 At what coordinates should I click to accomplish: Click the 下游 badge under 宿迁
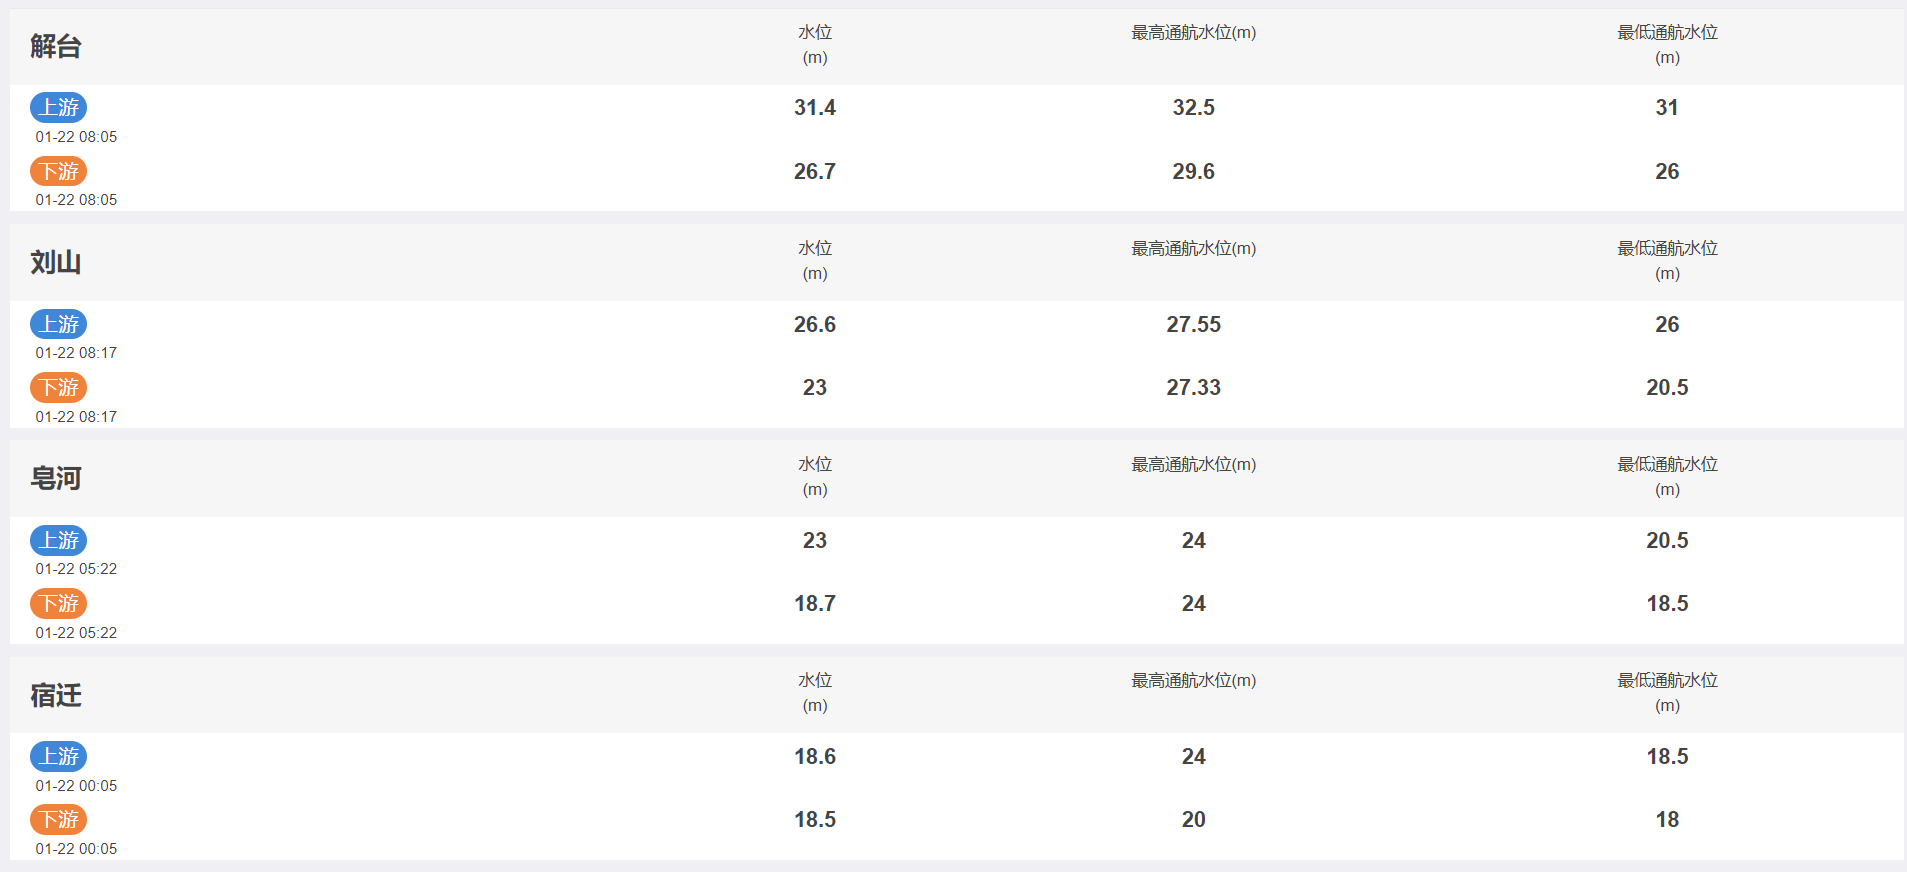[x=58, y=819]
